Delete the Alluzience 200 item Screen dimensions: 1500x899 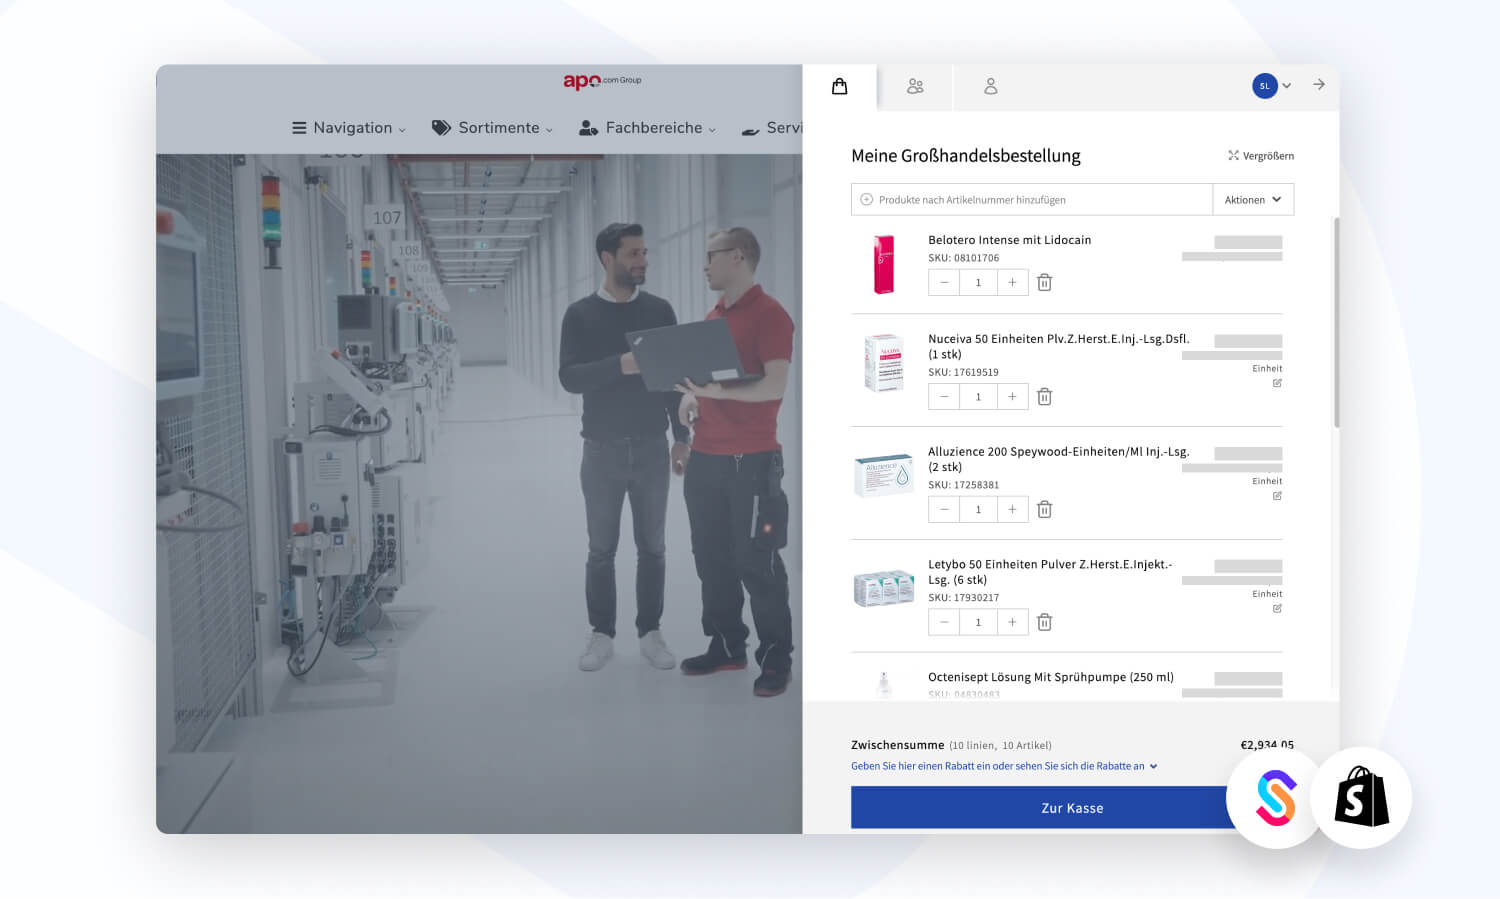[x=1044, y=510]
